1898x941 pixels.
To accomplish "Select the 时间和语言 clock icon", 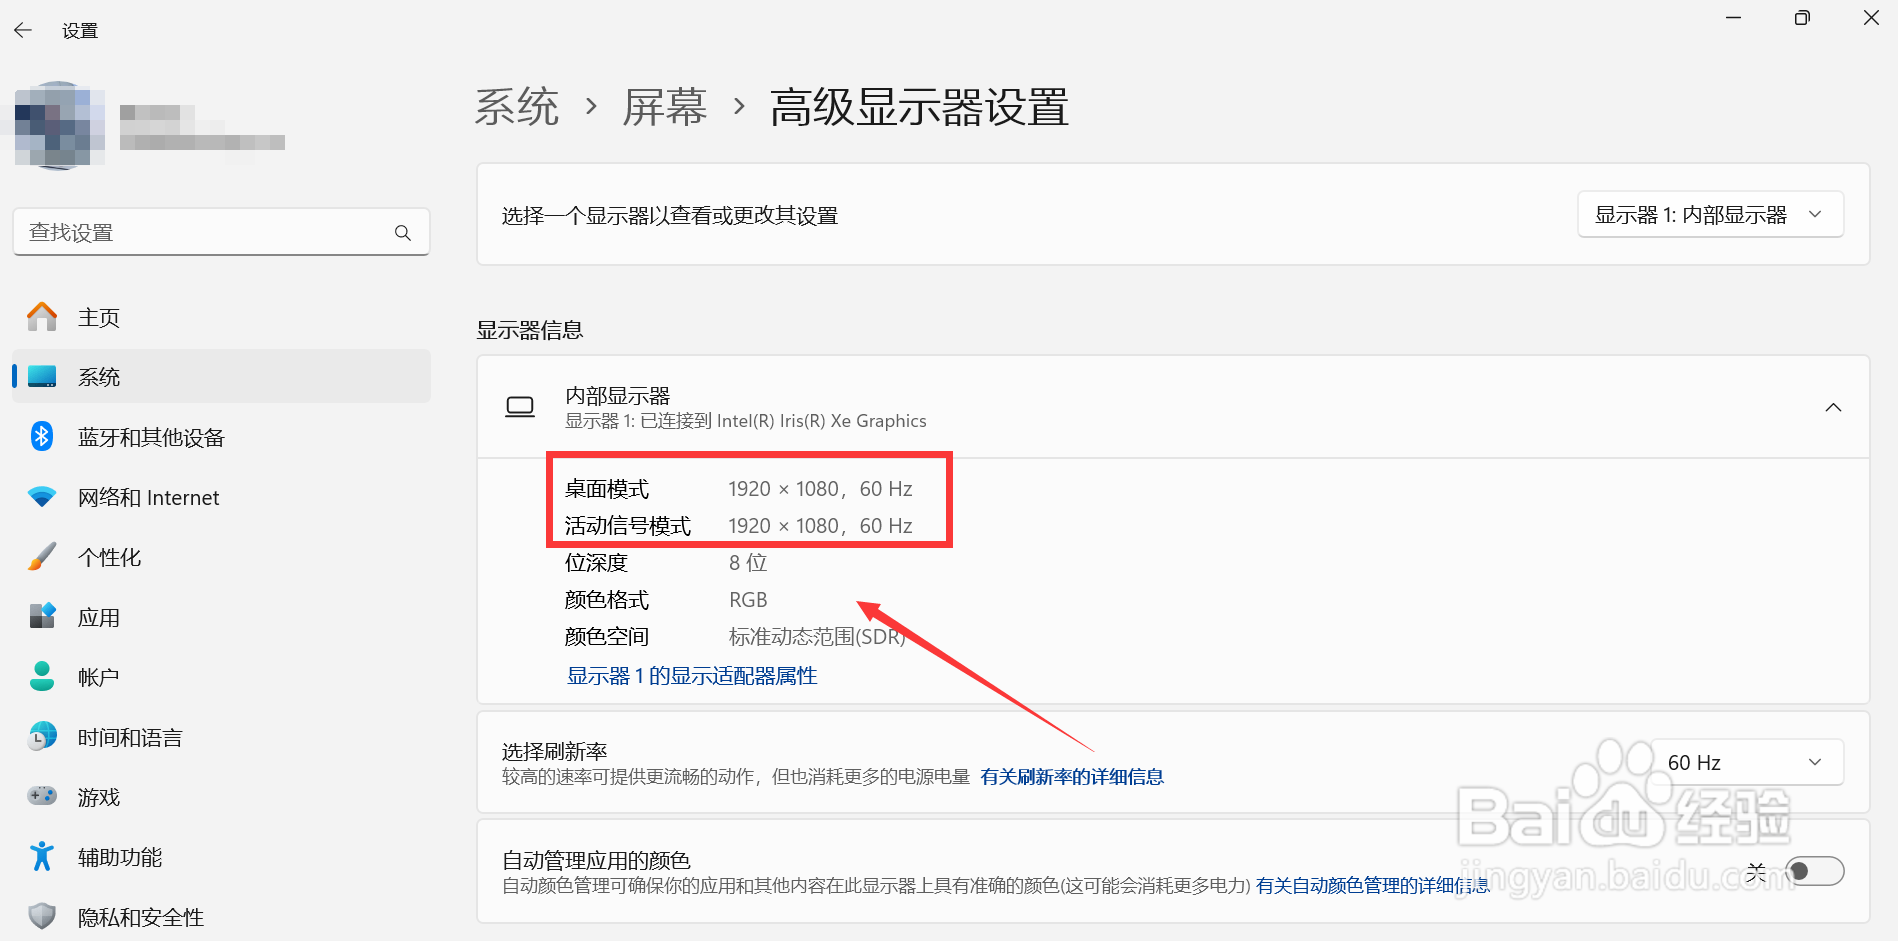I will (41, 737).
